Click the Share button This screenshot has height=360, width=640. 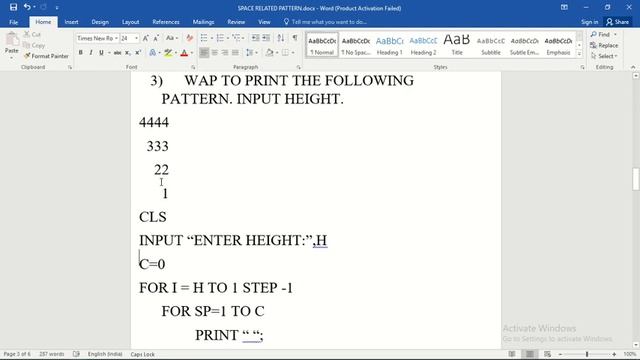pyautogui.click(x=618, y=22)
